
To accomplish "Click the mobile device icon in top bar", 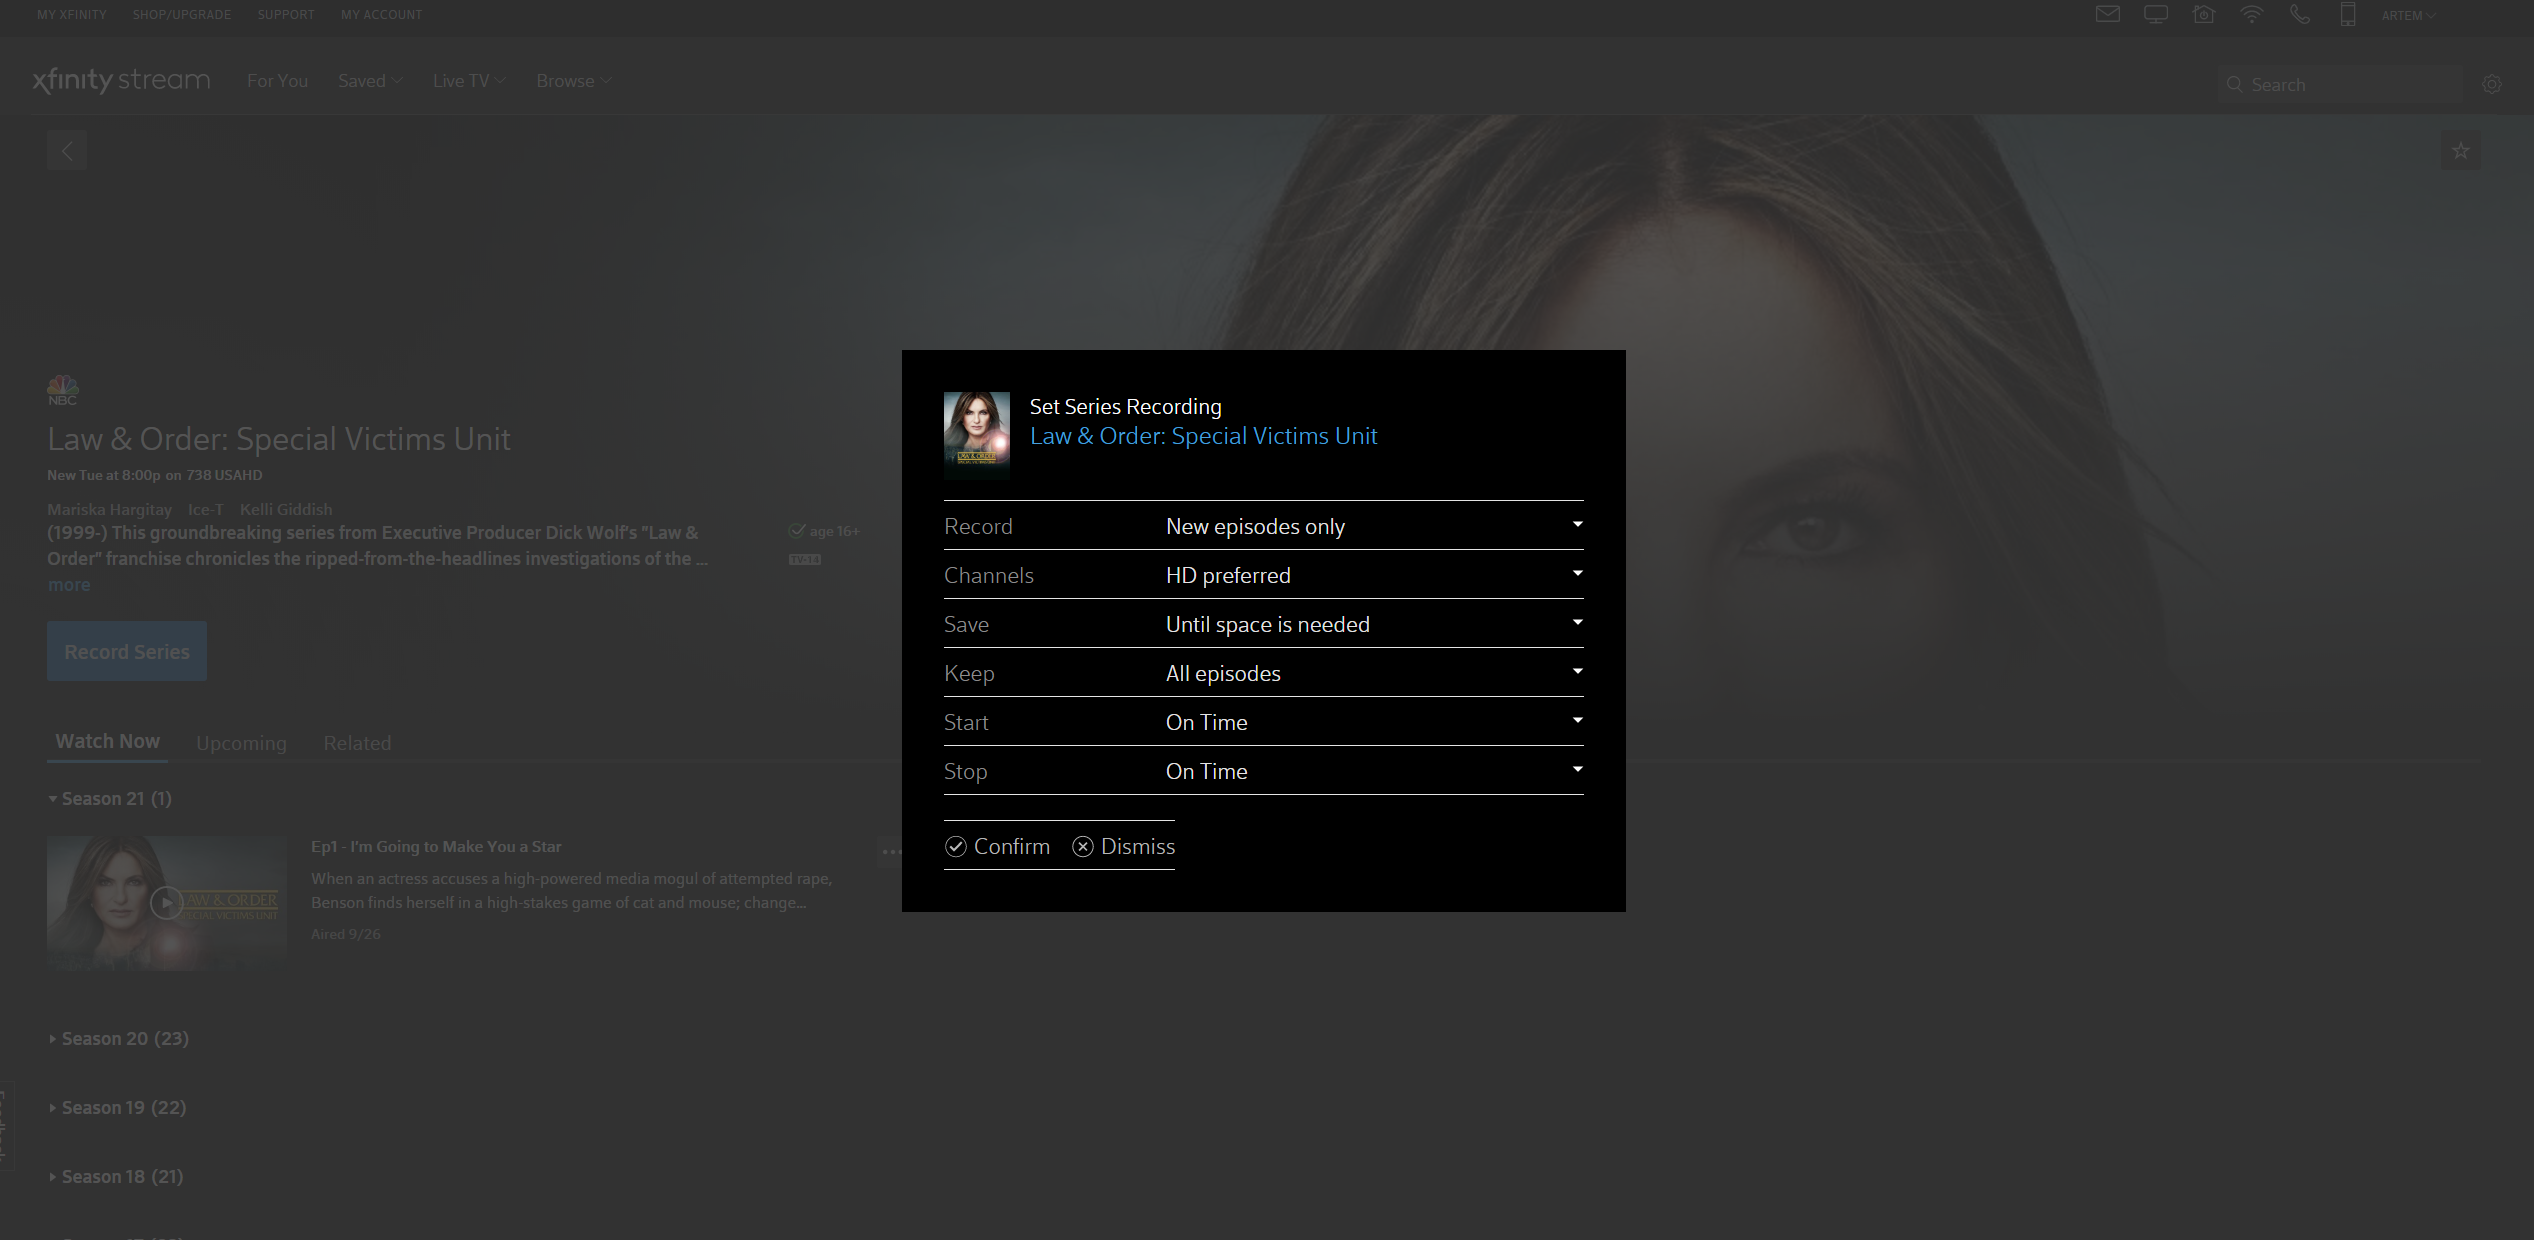I will [x=2347, y=14].
